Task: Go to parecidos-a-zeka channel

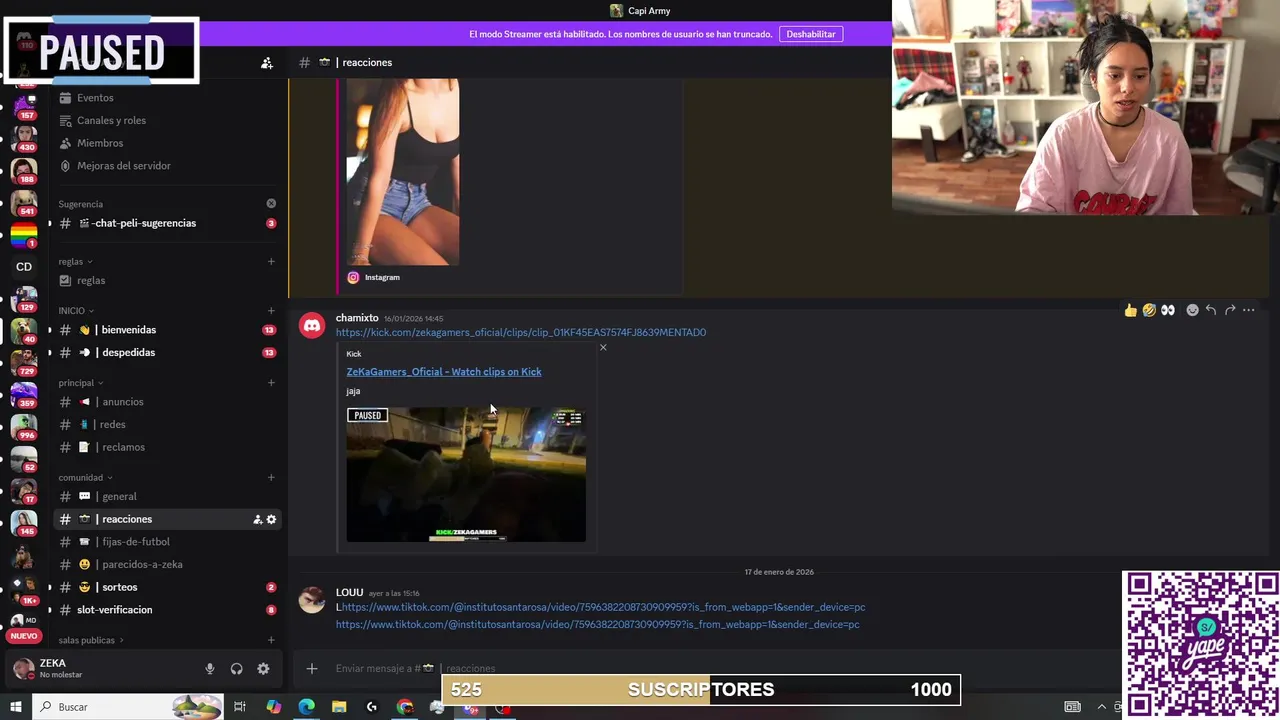Action: click(x=166, y=564)
